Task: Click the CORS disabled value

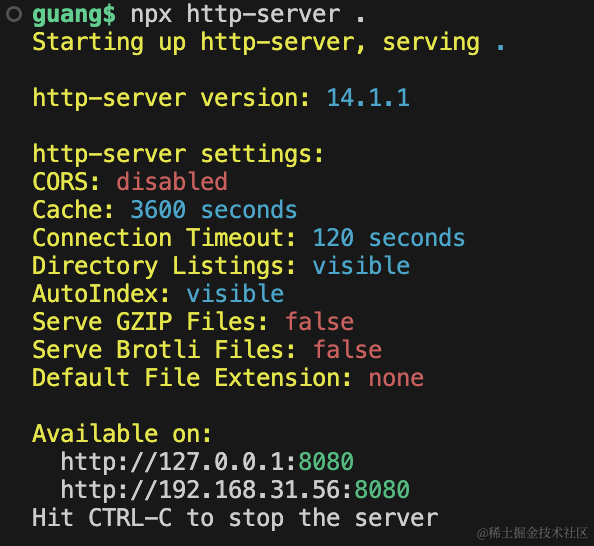Action: tap(172, 181)
